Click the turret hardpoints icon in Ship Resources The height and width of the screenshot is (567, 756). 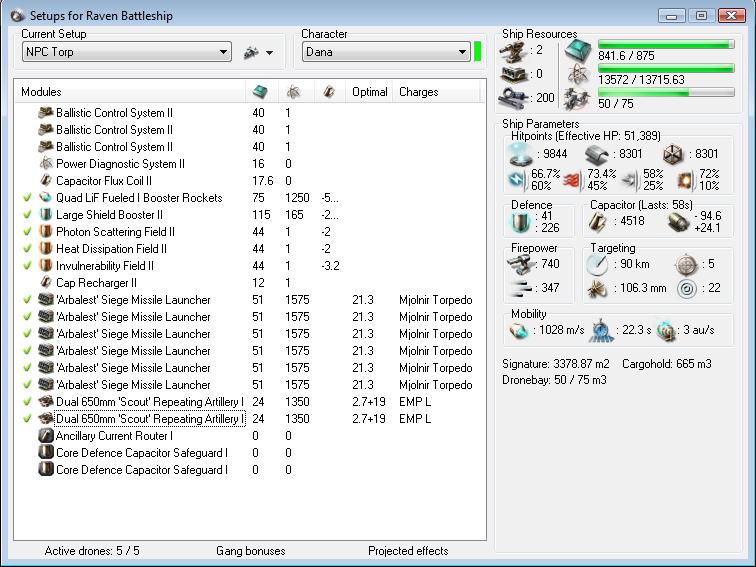[515, 50]
